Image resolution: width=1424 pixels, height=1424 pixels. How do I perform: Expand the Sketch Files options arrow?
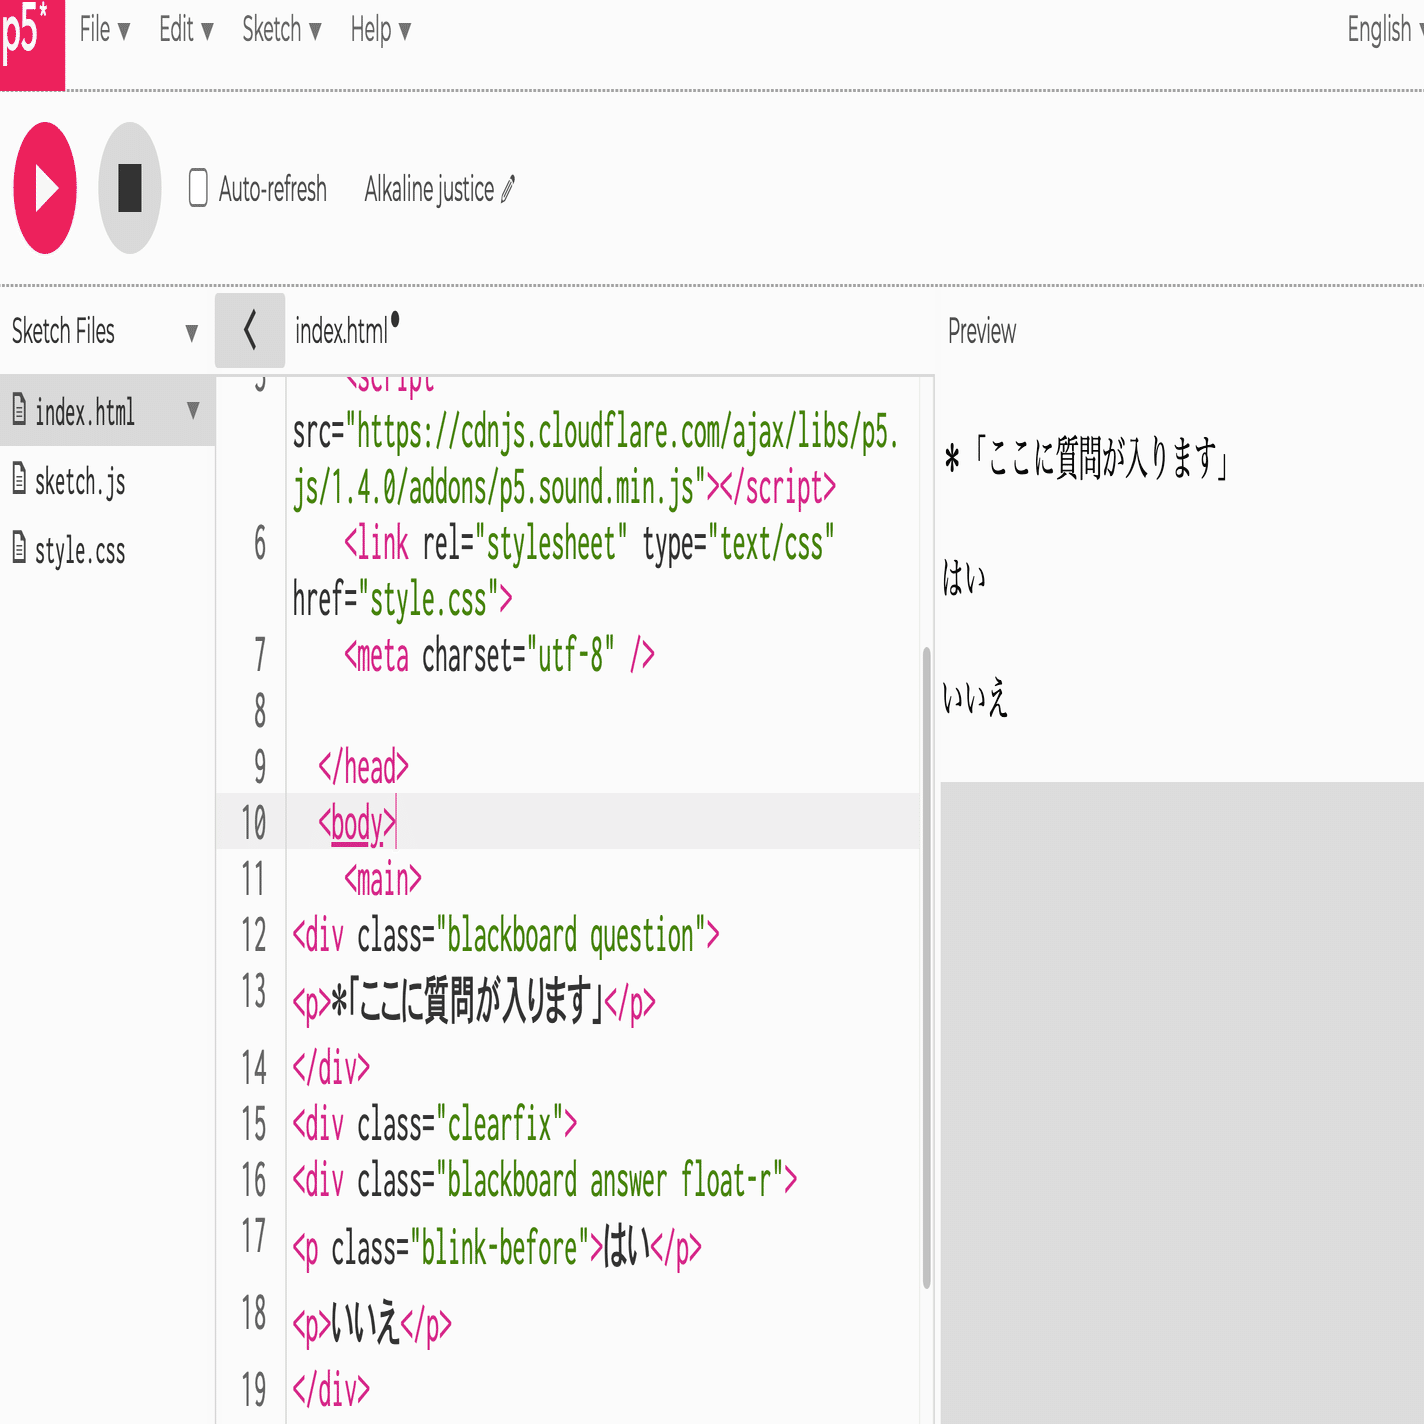point(192,332)
